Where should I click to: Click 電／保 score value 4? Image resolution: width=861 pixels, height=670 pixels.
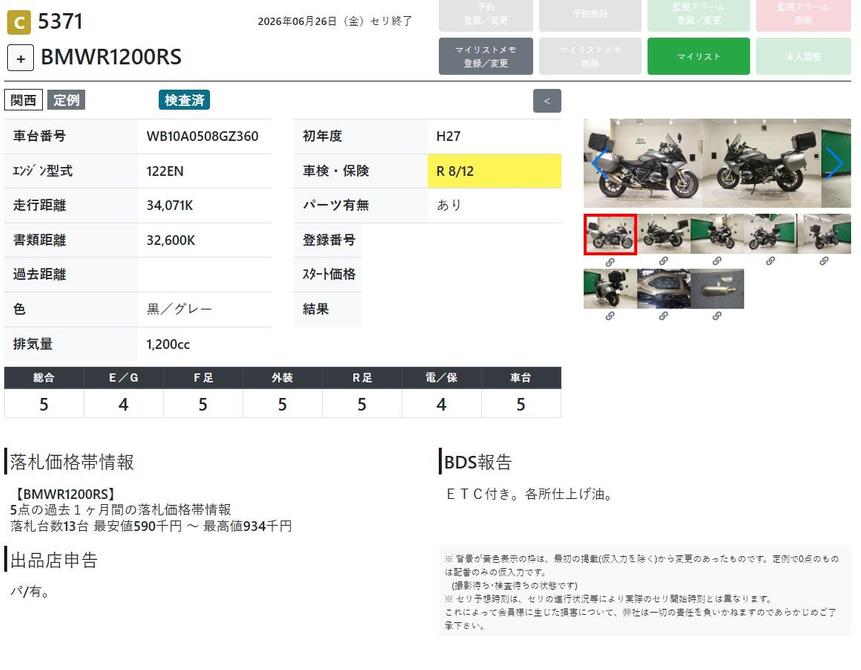click(441, 405)
